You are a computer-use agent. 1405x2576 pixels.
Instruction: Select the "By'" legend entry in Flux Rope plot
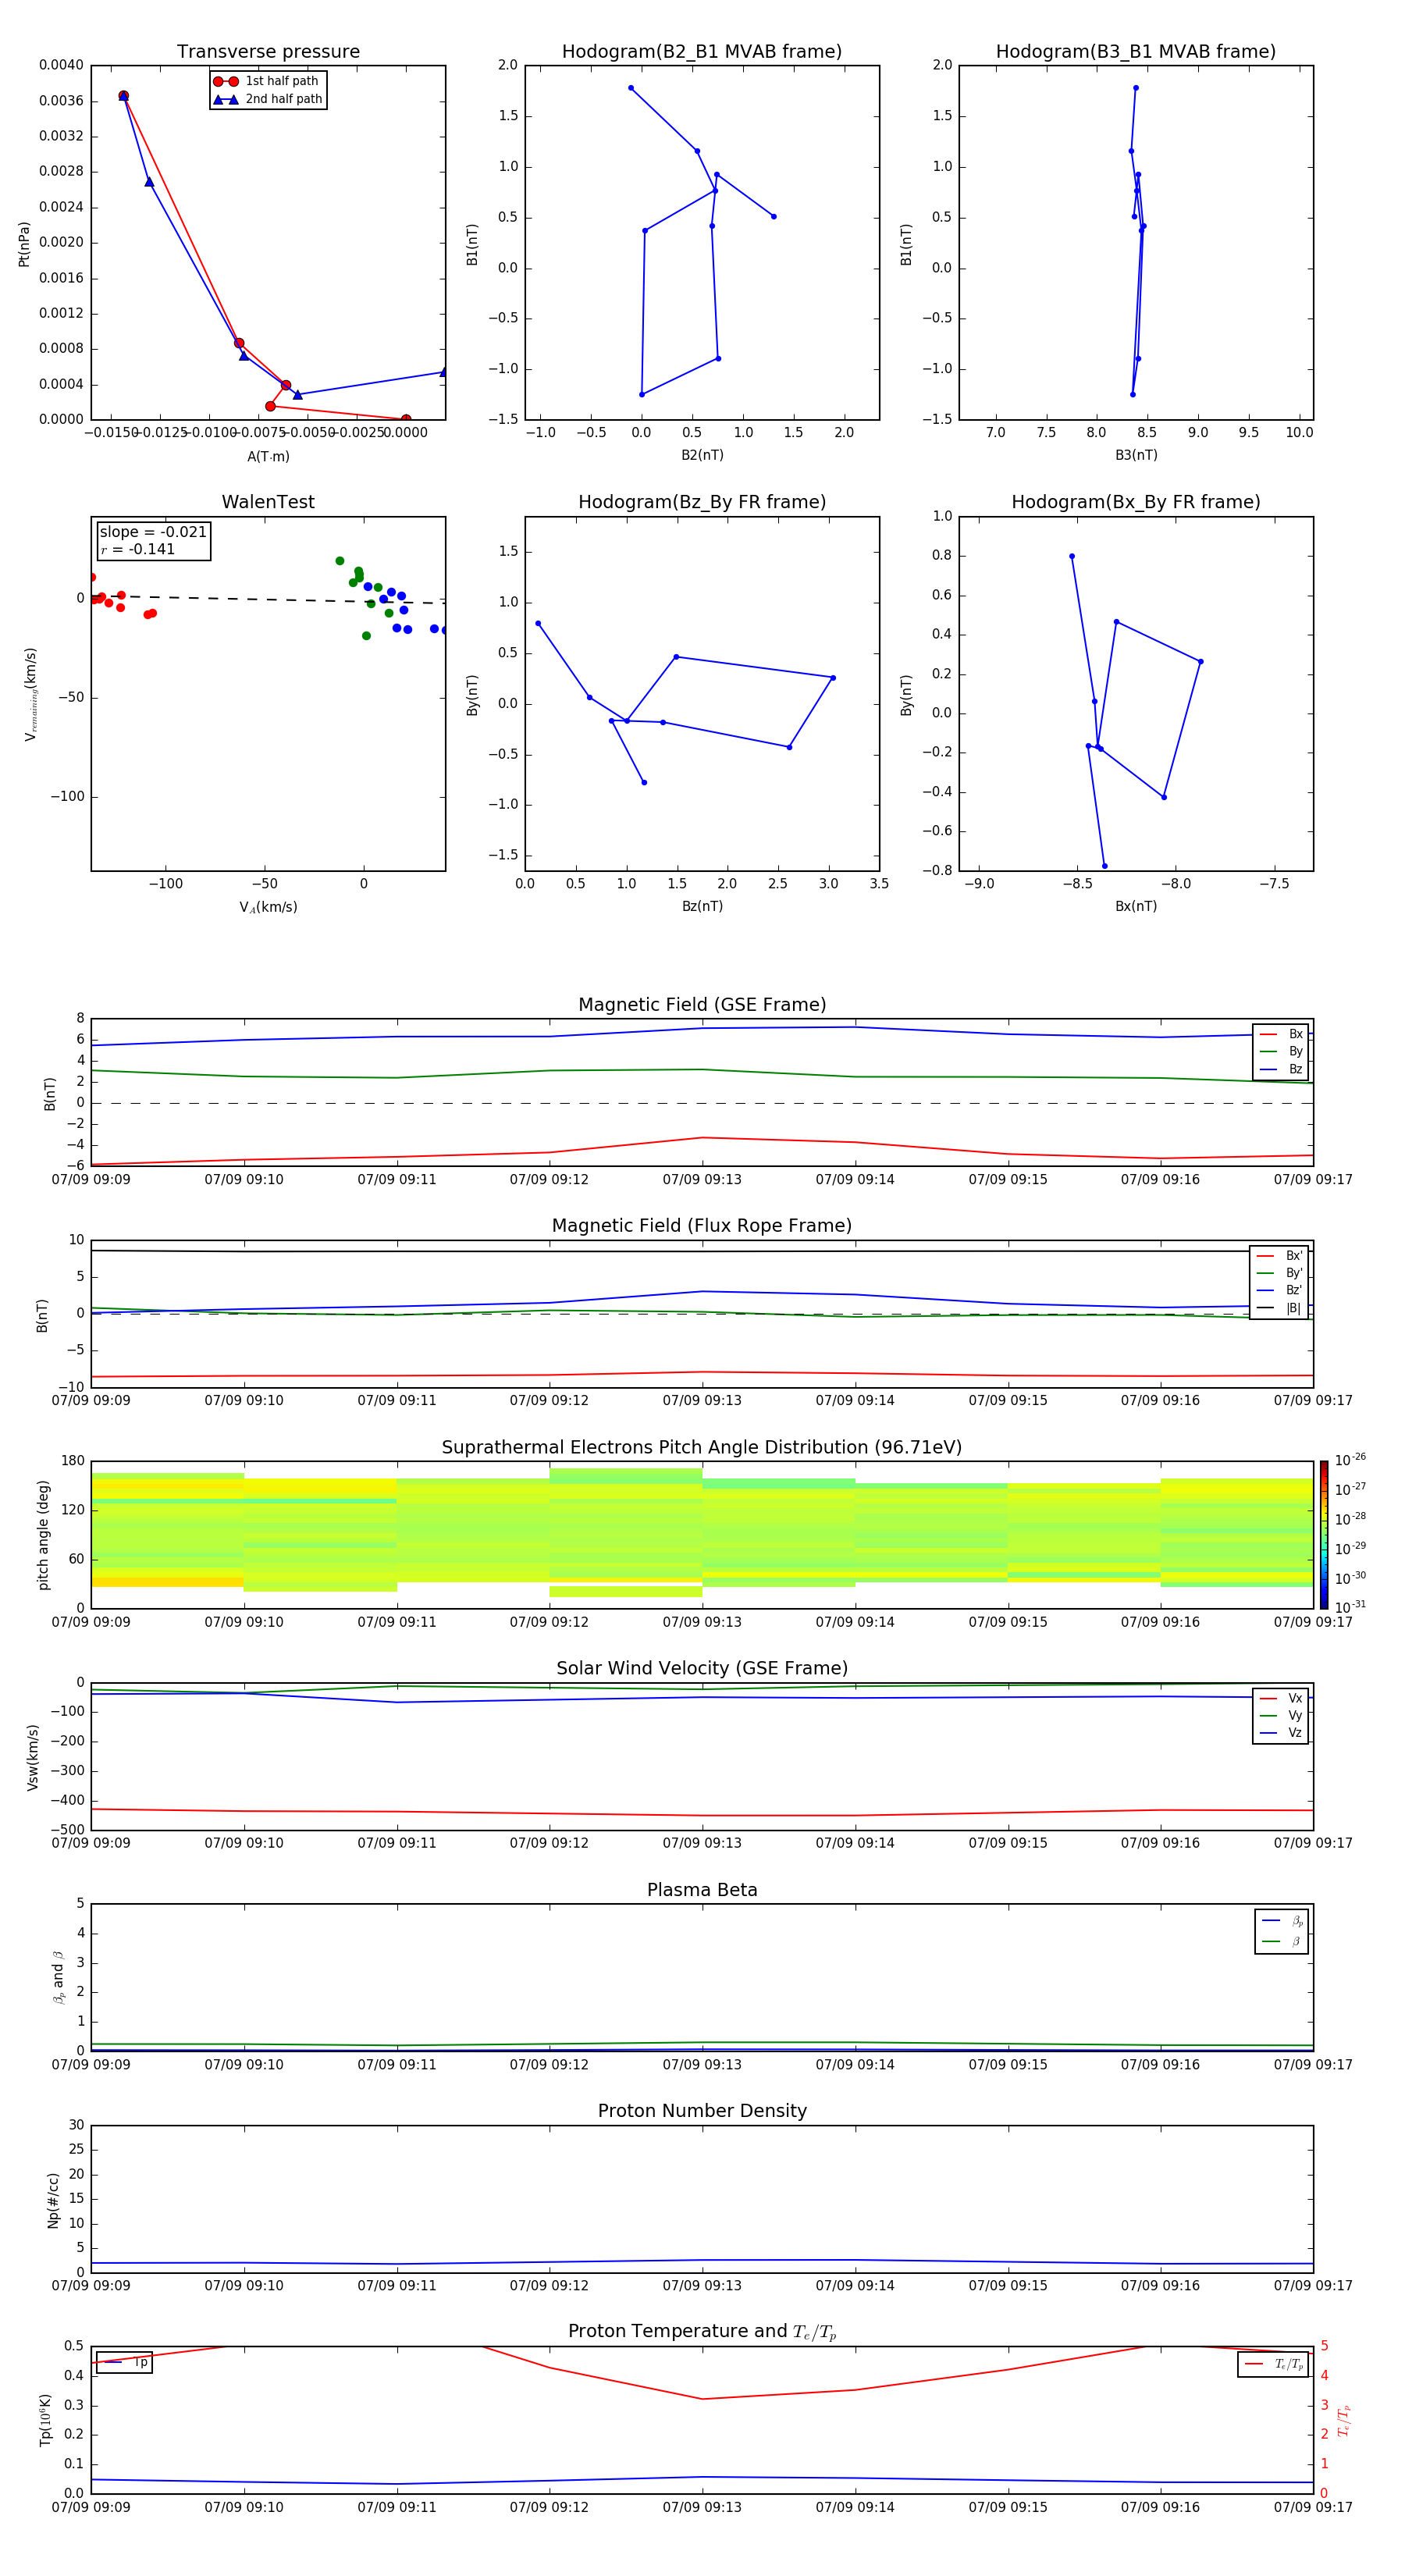pos(1280,1273)
